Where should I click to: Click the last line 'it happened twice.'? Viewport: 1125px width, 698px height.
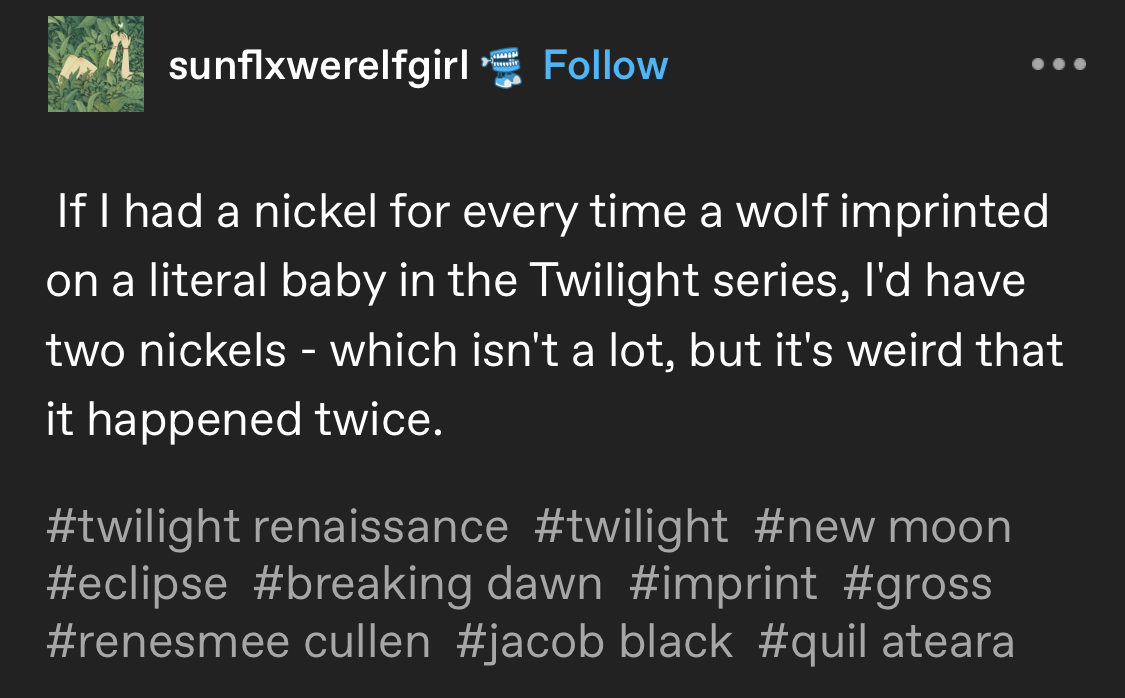245,419
